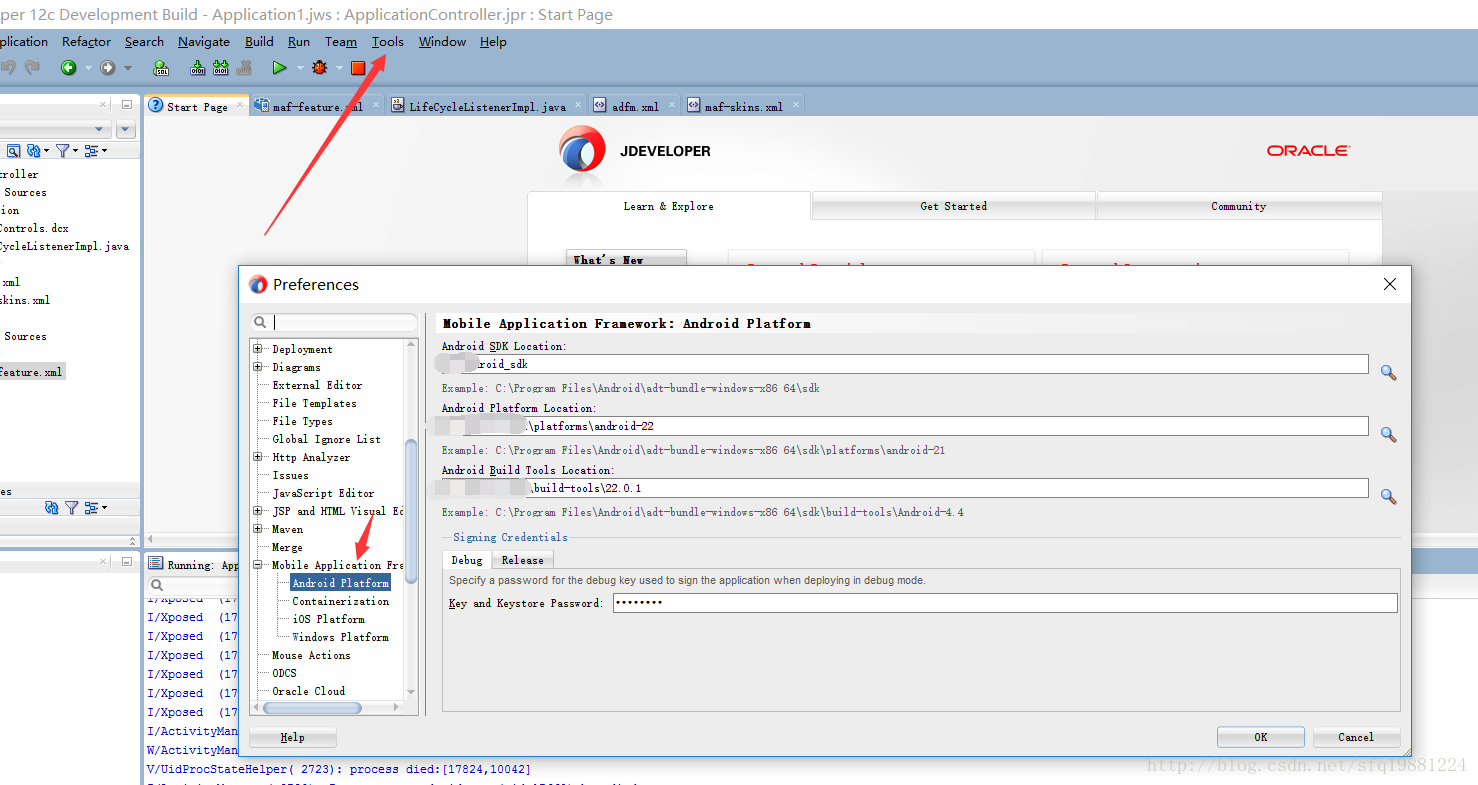
Task: Expand the Http Analyzer preferences node
Action: pyautogui.click(x=258, y=457)
